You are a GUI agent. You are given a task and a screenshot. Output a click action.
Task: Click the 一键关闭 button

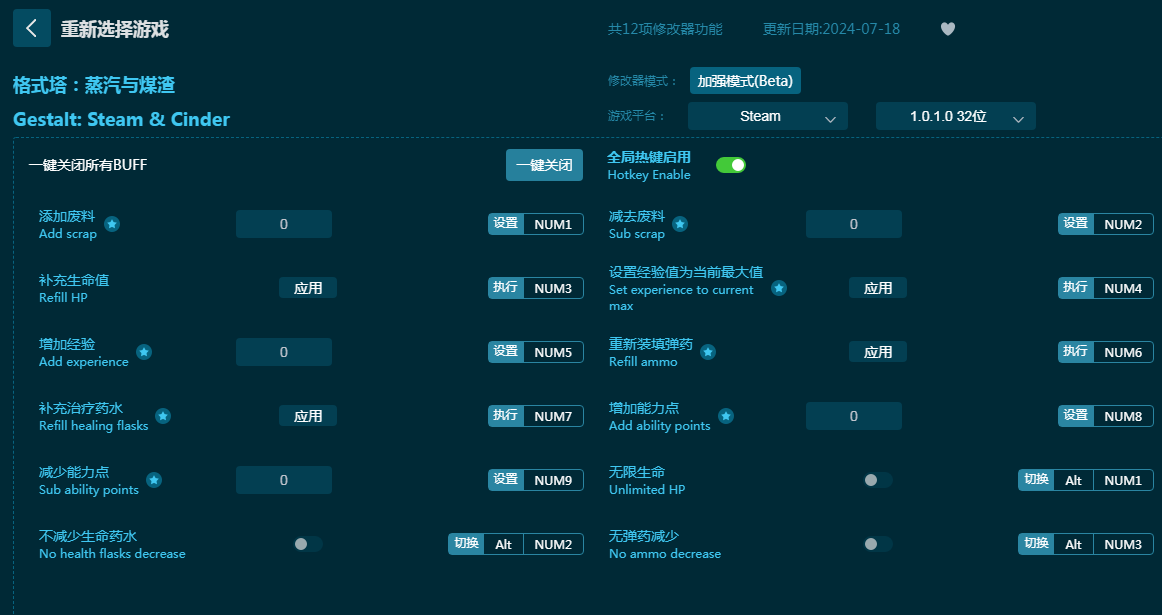coord(545,165)
